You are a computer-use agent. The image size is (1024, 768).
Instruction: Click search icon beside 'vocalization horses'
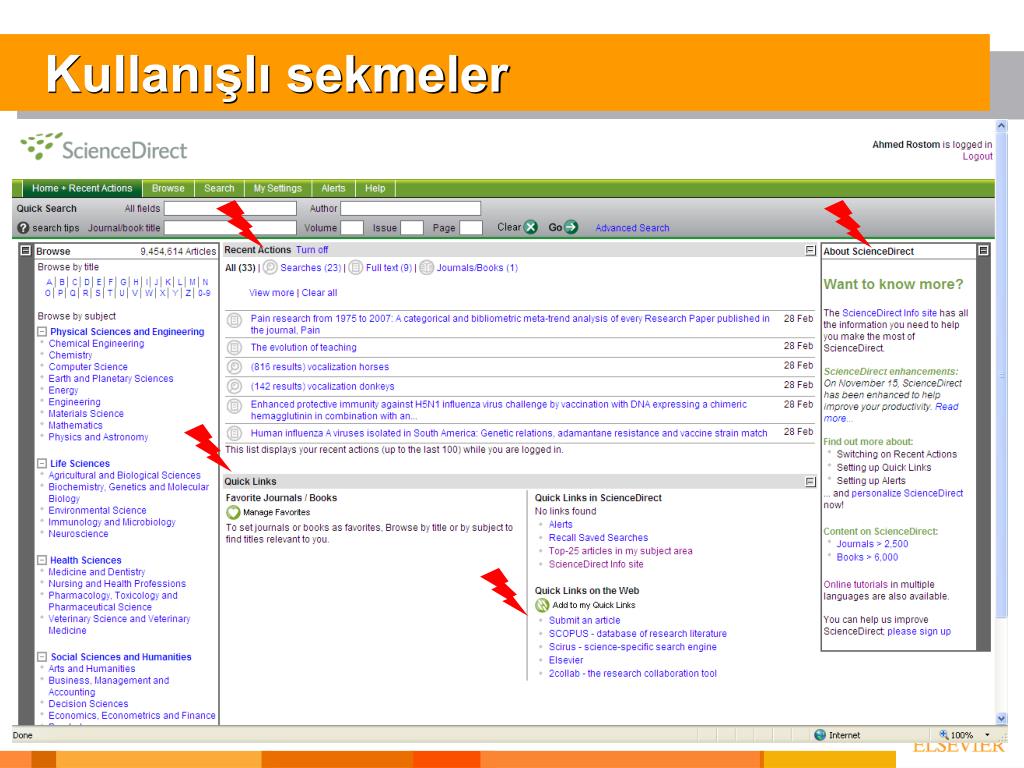click(234, 367)
